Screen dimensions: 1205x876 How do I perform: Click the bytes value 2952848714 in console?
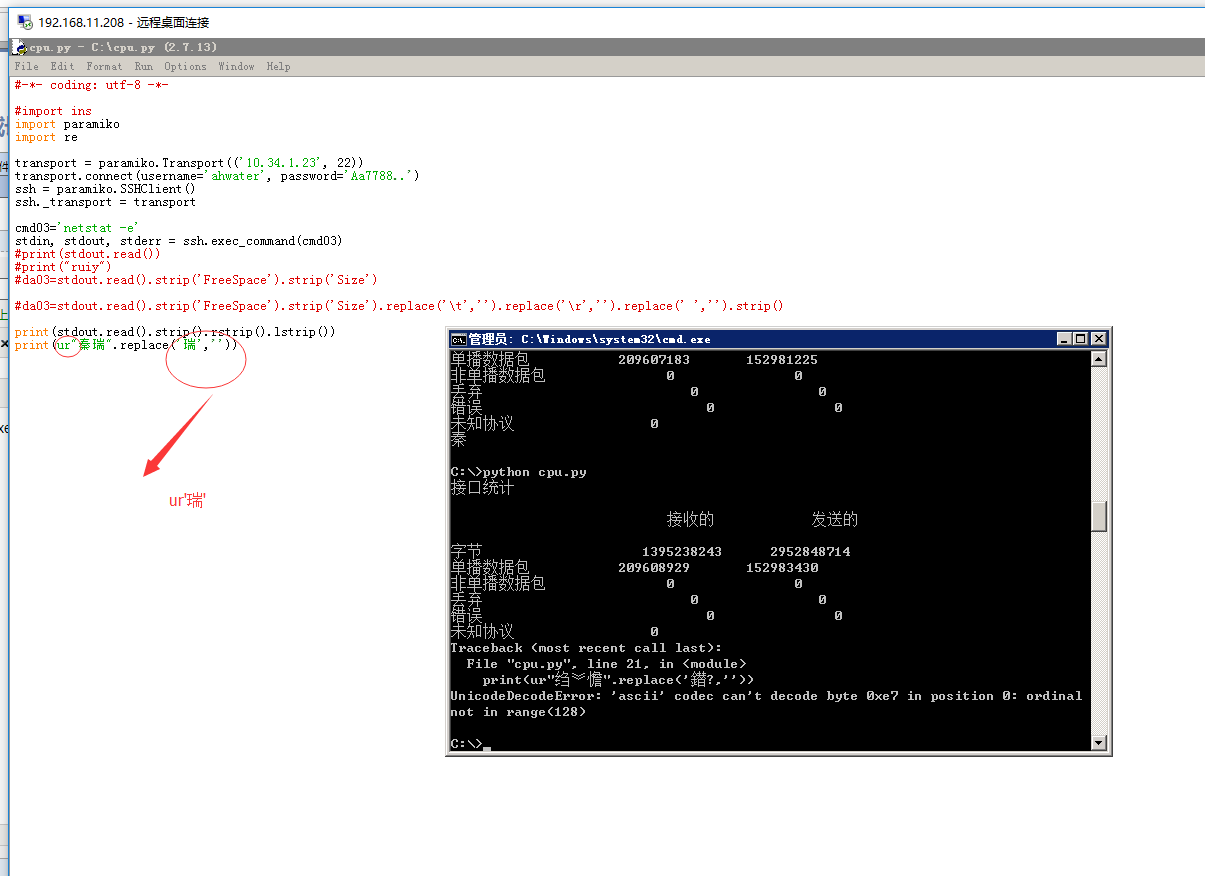point(810,552)
